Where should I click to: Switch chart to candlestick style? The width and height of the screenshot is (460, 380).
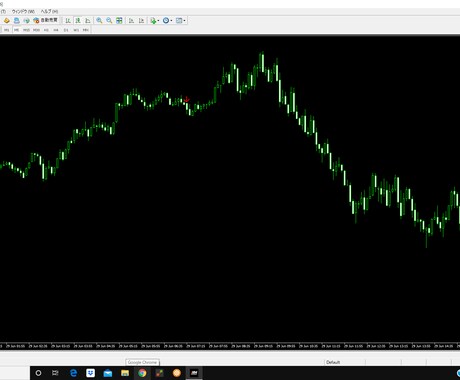[x=78, y=21]
